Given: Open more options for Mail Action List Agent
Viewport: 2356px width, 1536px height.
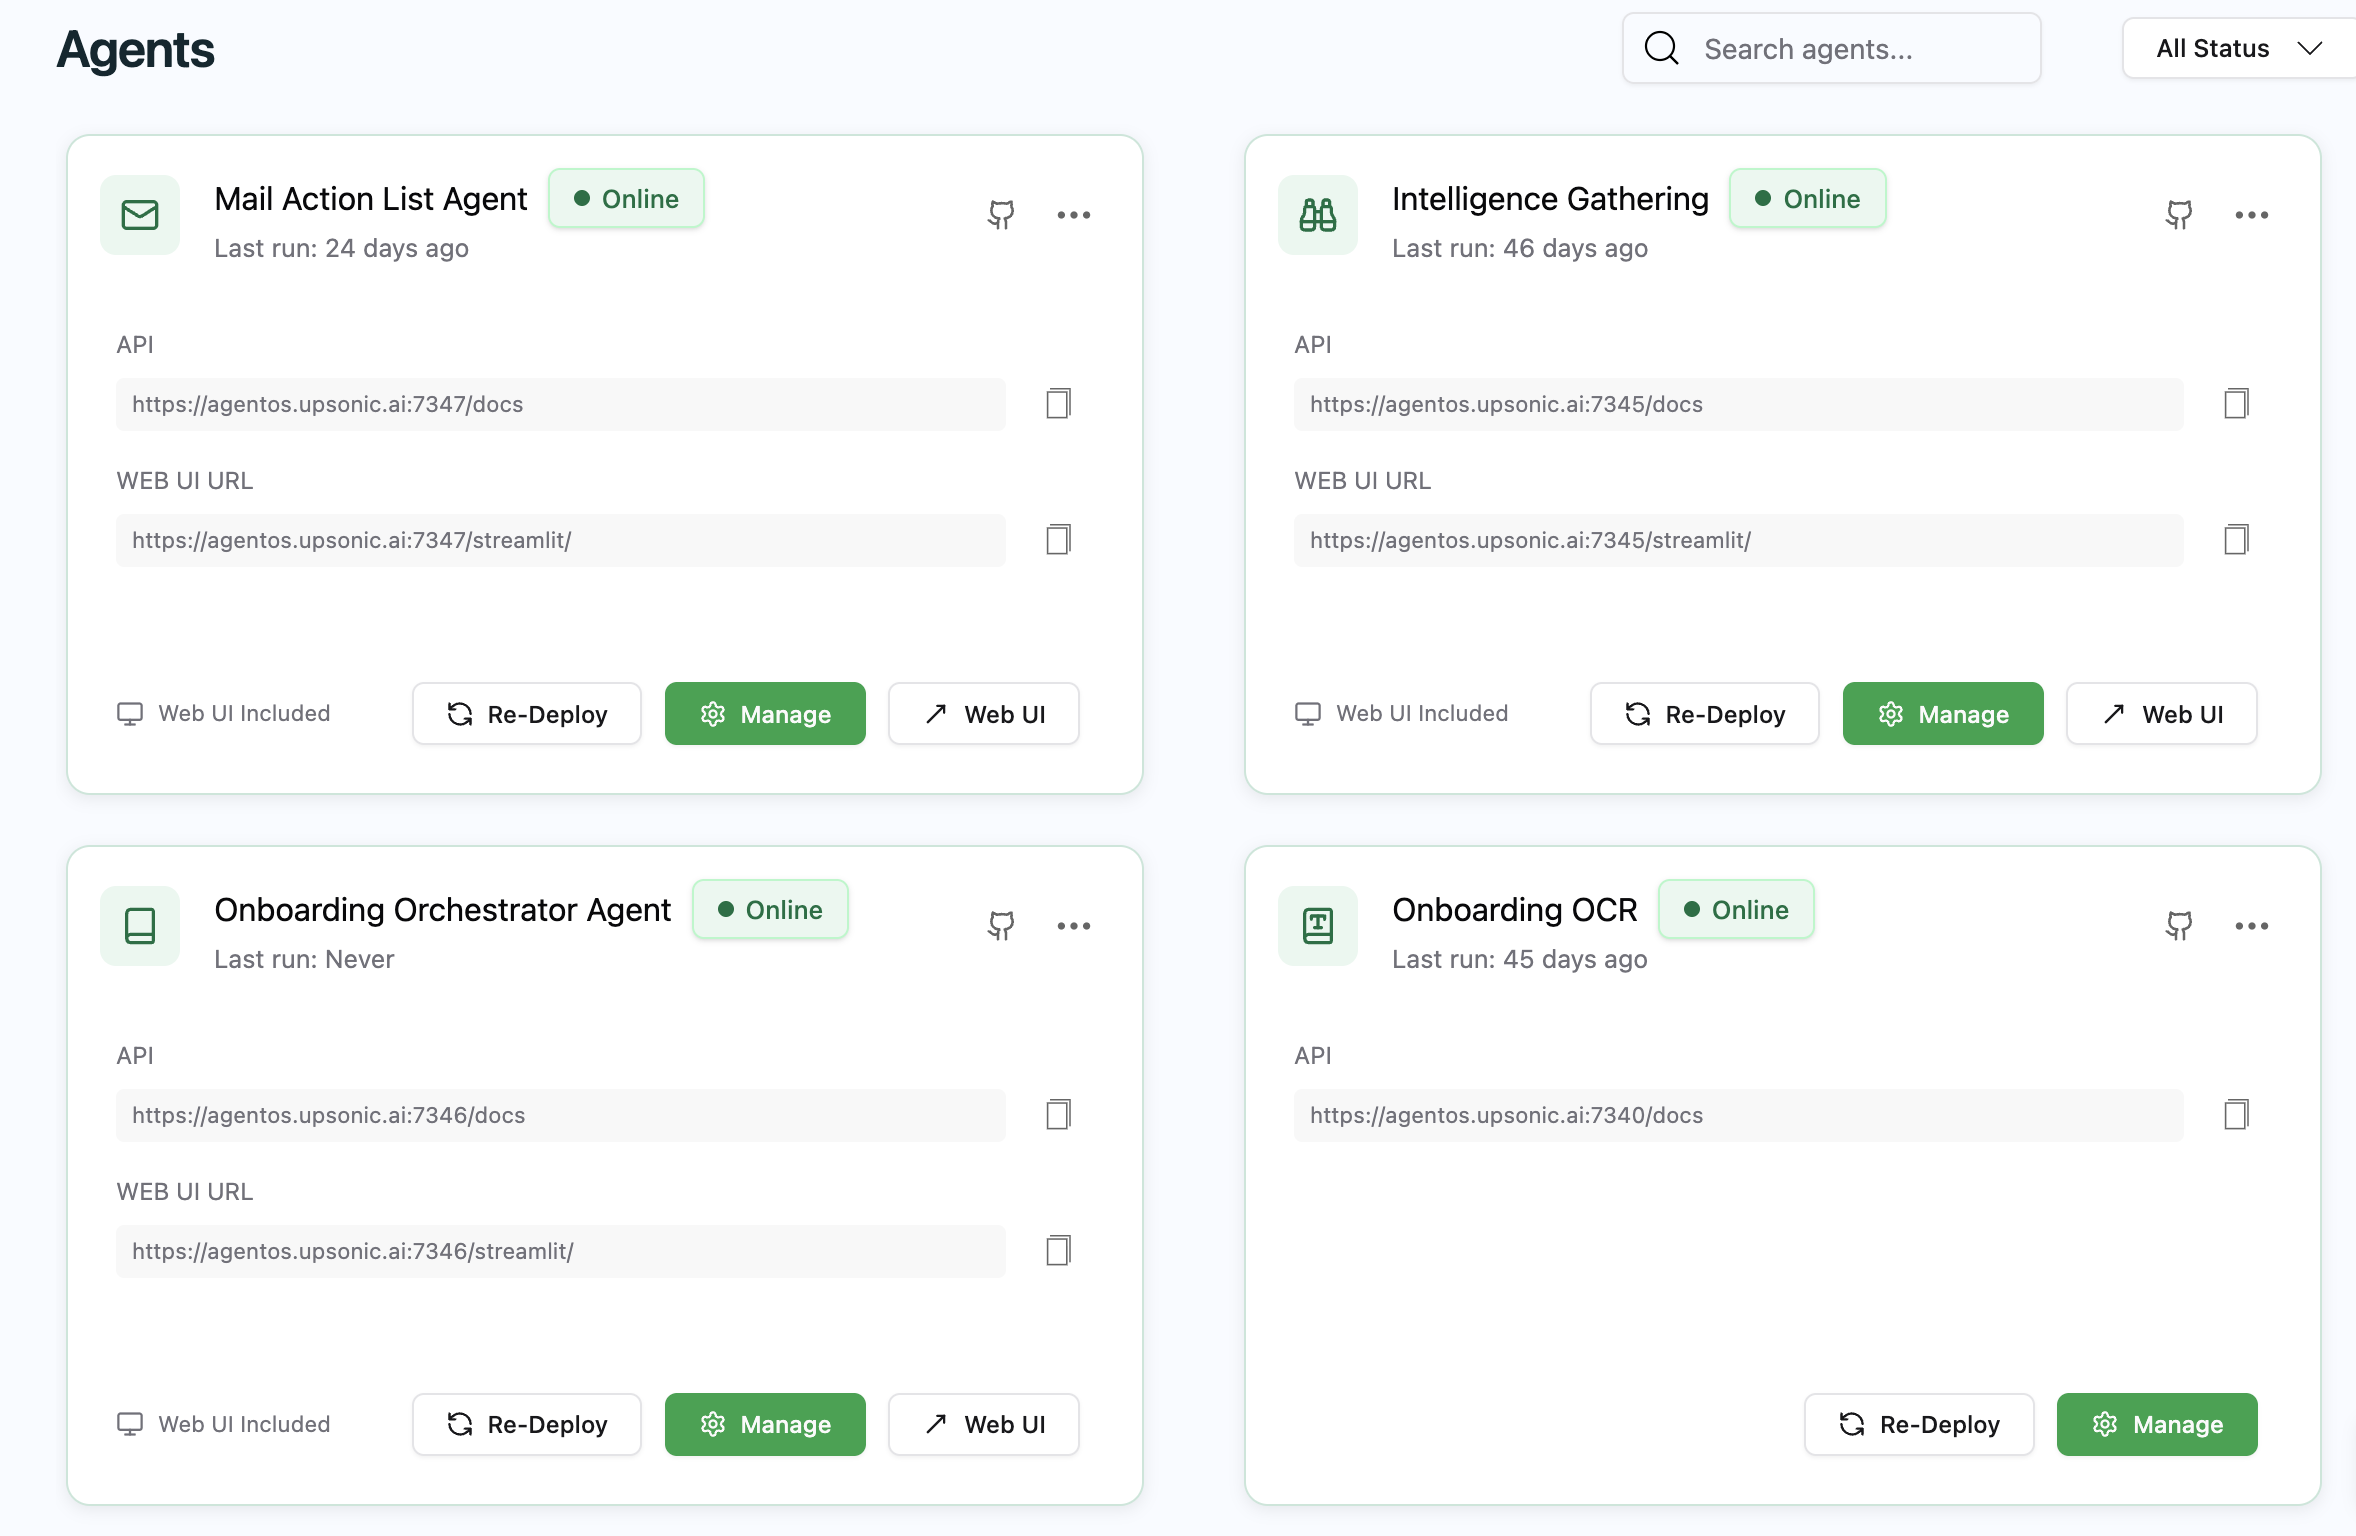Looking at the screenshot, I should pos(1074,215).
